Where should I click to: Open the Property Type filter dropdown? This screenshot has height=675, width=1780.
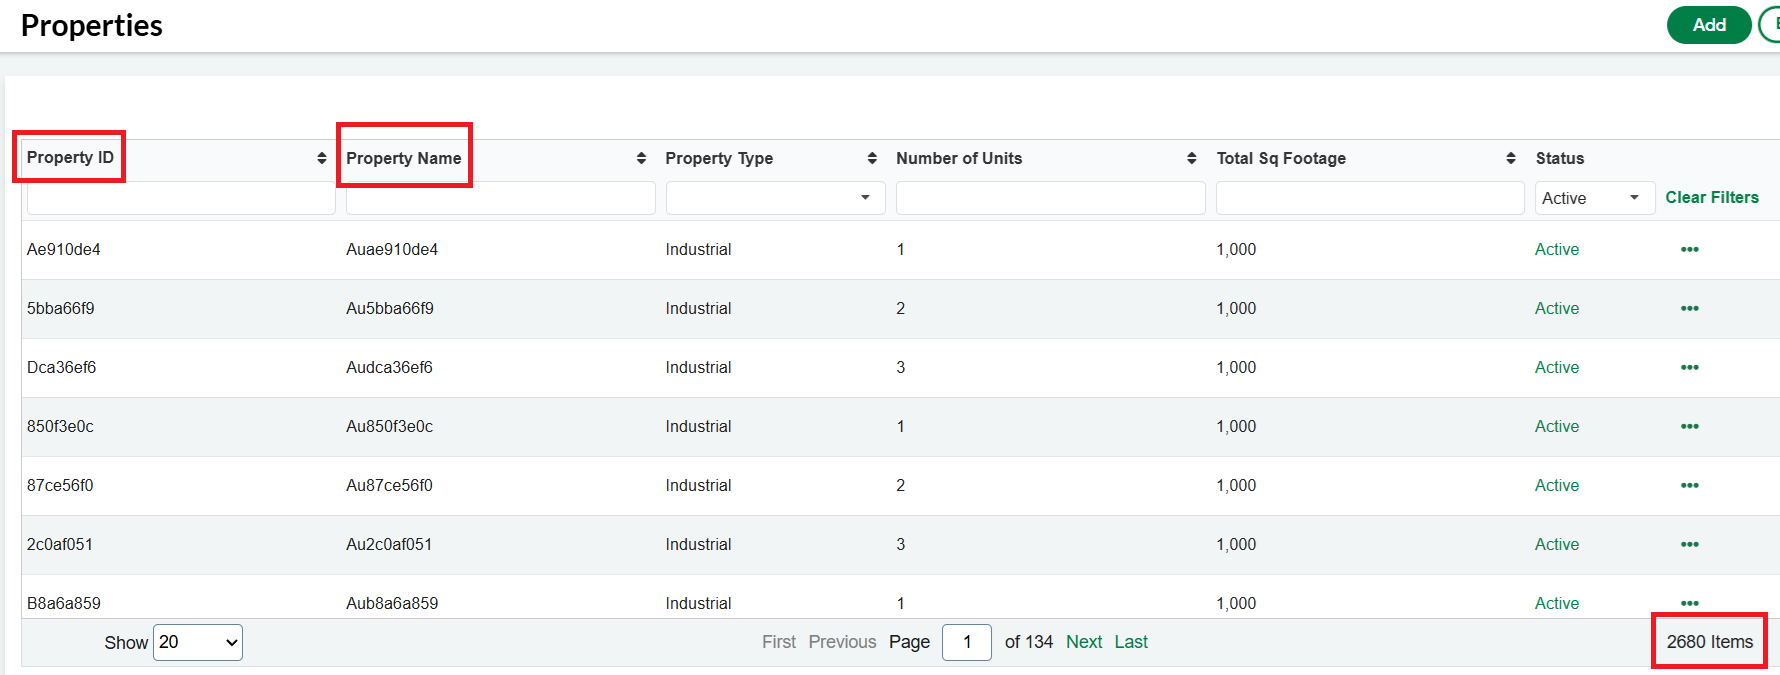pos(775,198)
